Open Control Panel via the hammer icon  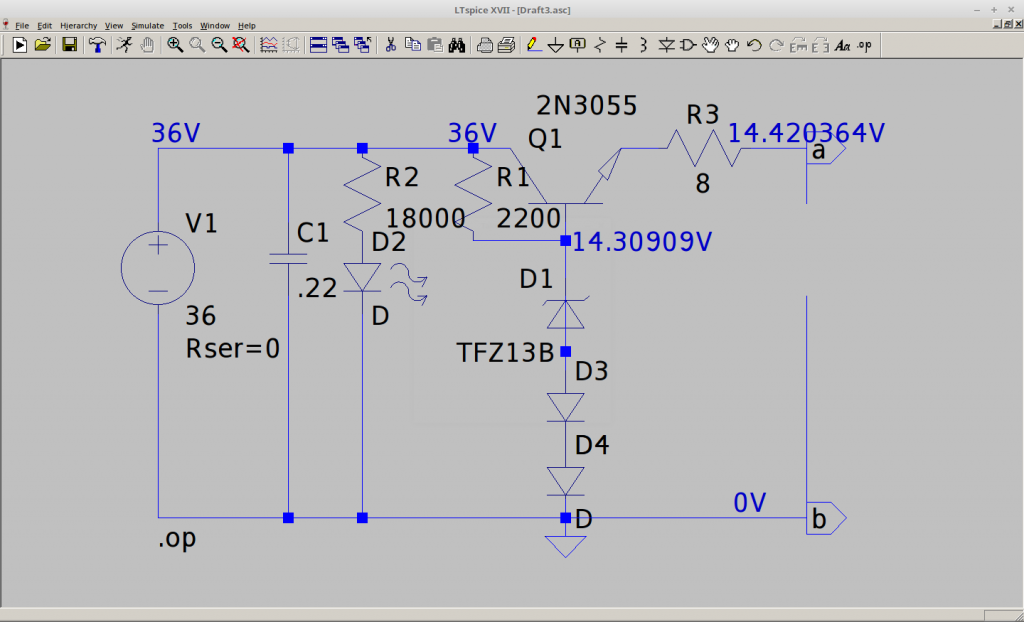pyautogui.click(x=97, y=44)
